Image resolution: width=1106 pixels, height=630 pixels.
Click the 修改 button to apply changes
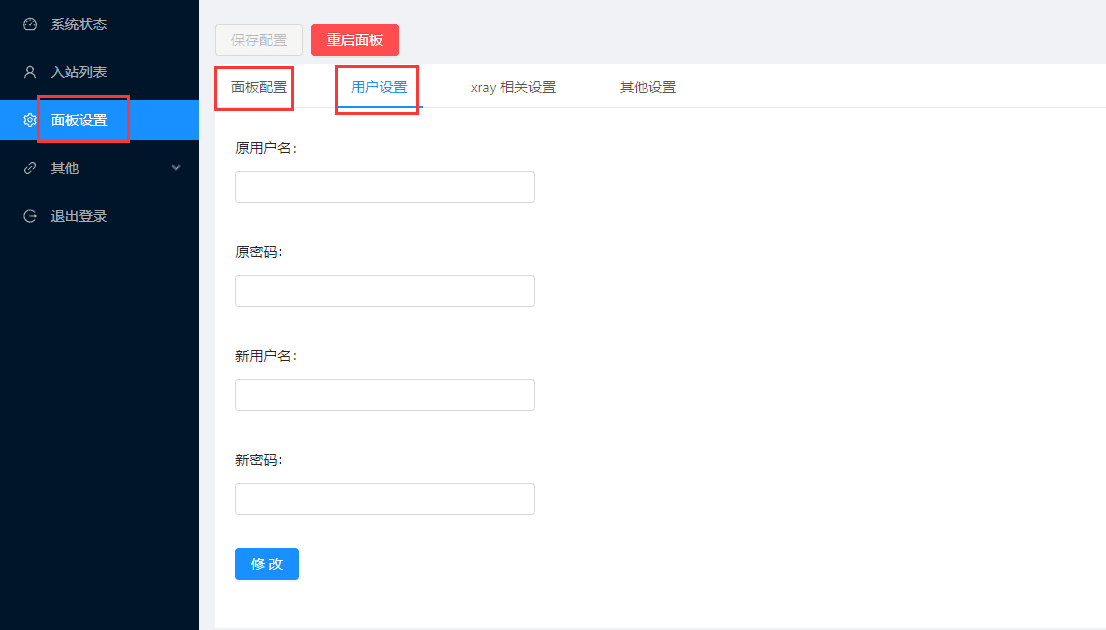(x=266, y=564)
